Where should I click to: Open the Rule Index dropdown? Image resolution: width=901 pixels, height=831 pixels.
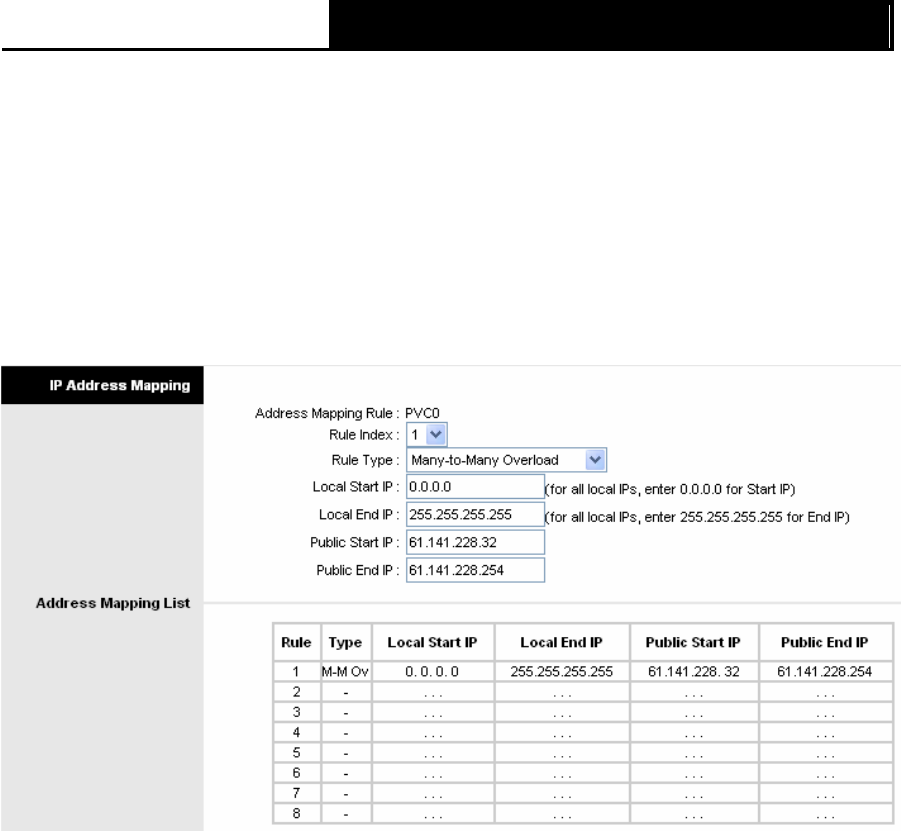coord(426,434)
